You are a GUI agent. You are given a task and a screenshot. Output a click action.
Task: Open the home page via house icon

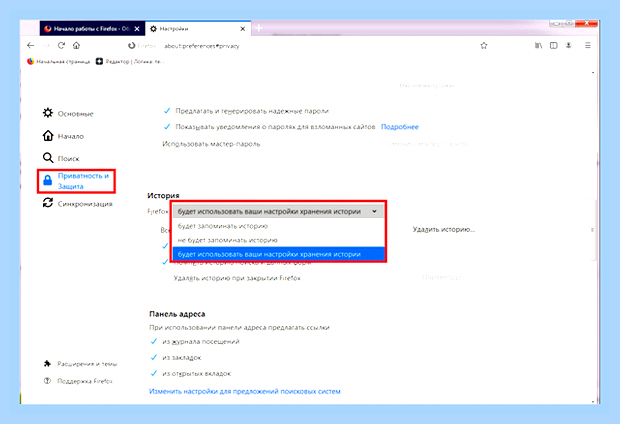[x=76, y=45]
